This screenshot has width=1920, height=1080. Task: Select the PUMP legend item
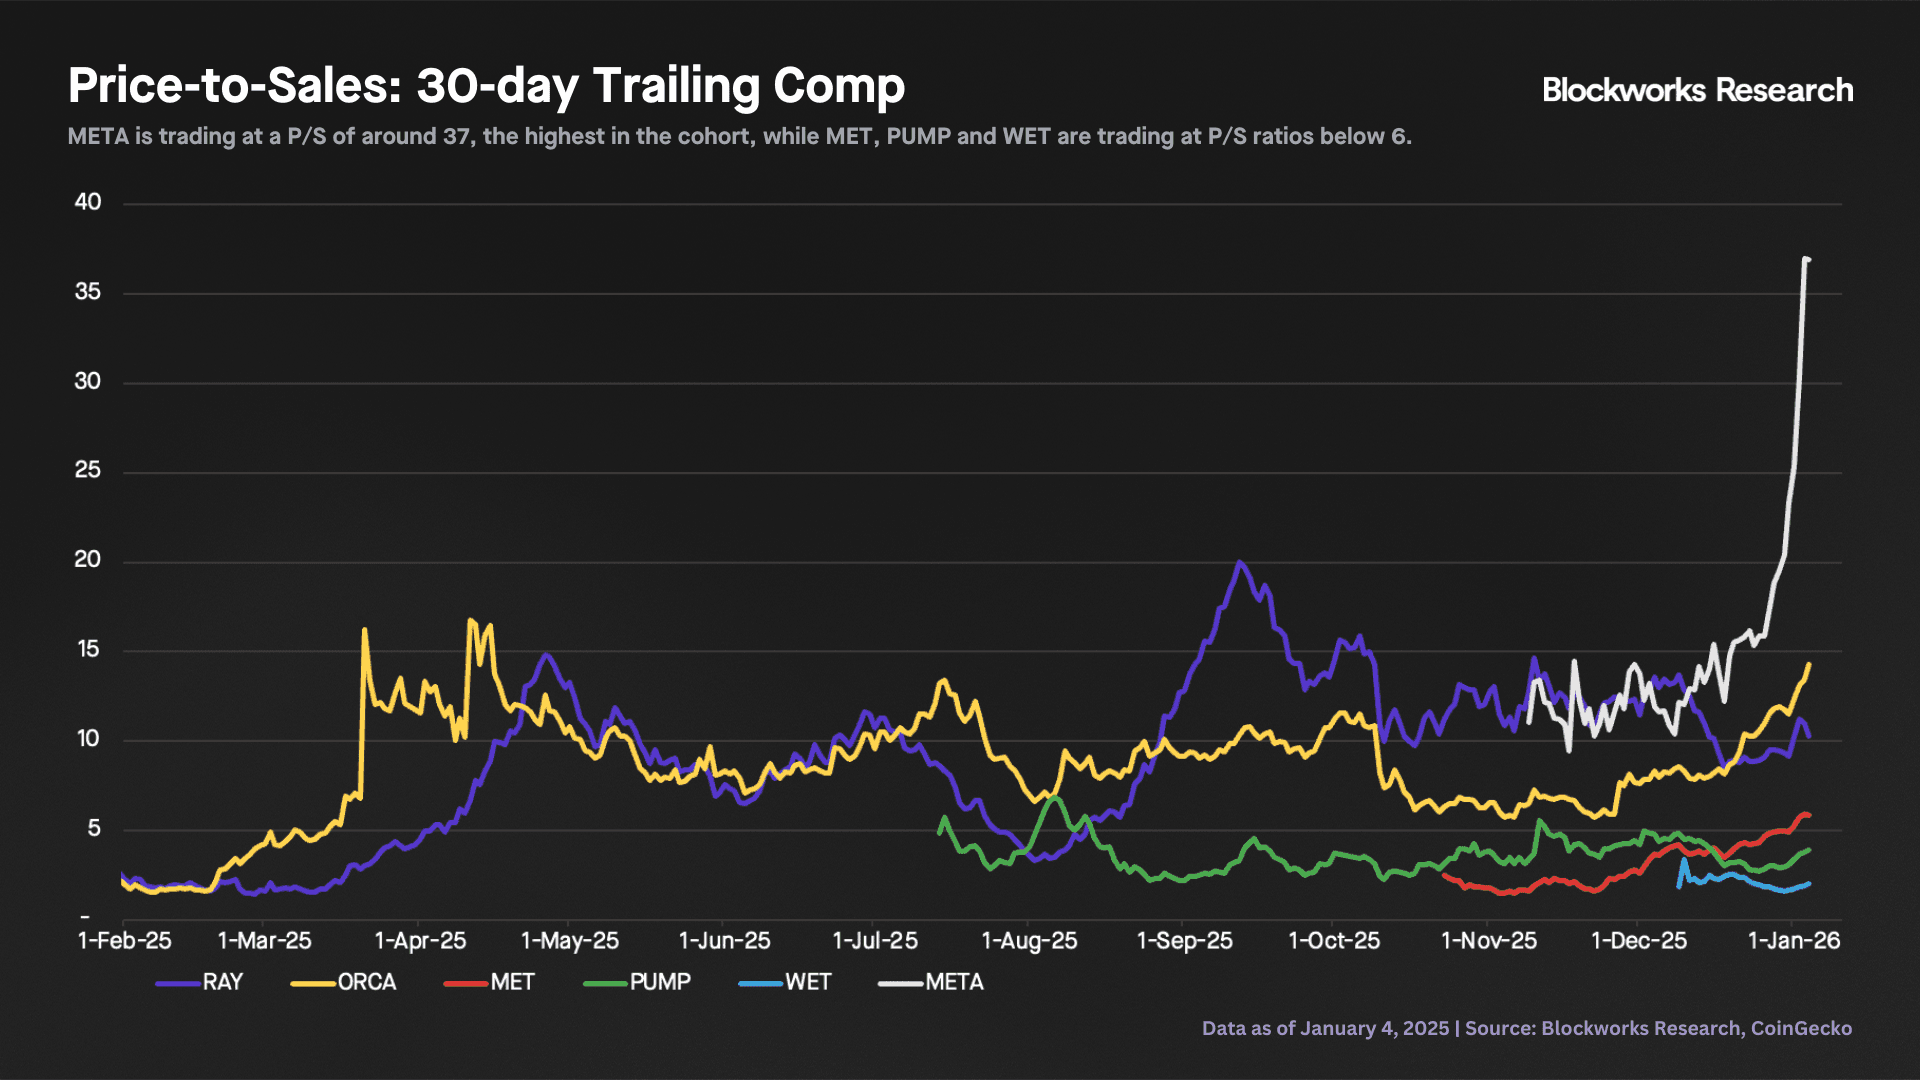(659, 982)
